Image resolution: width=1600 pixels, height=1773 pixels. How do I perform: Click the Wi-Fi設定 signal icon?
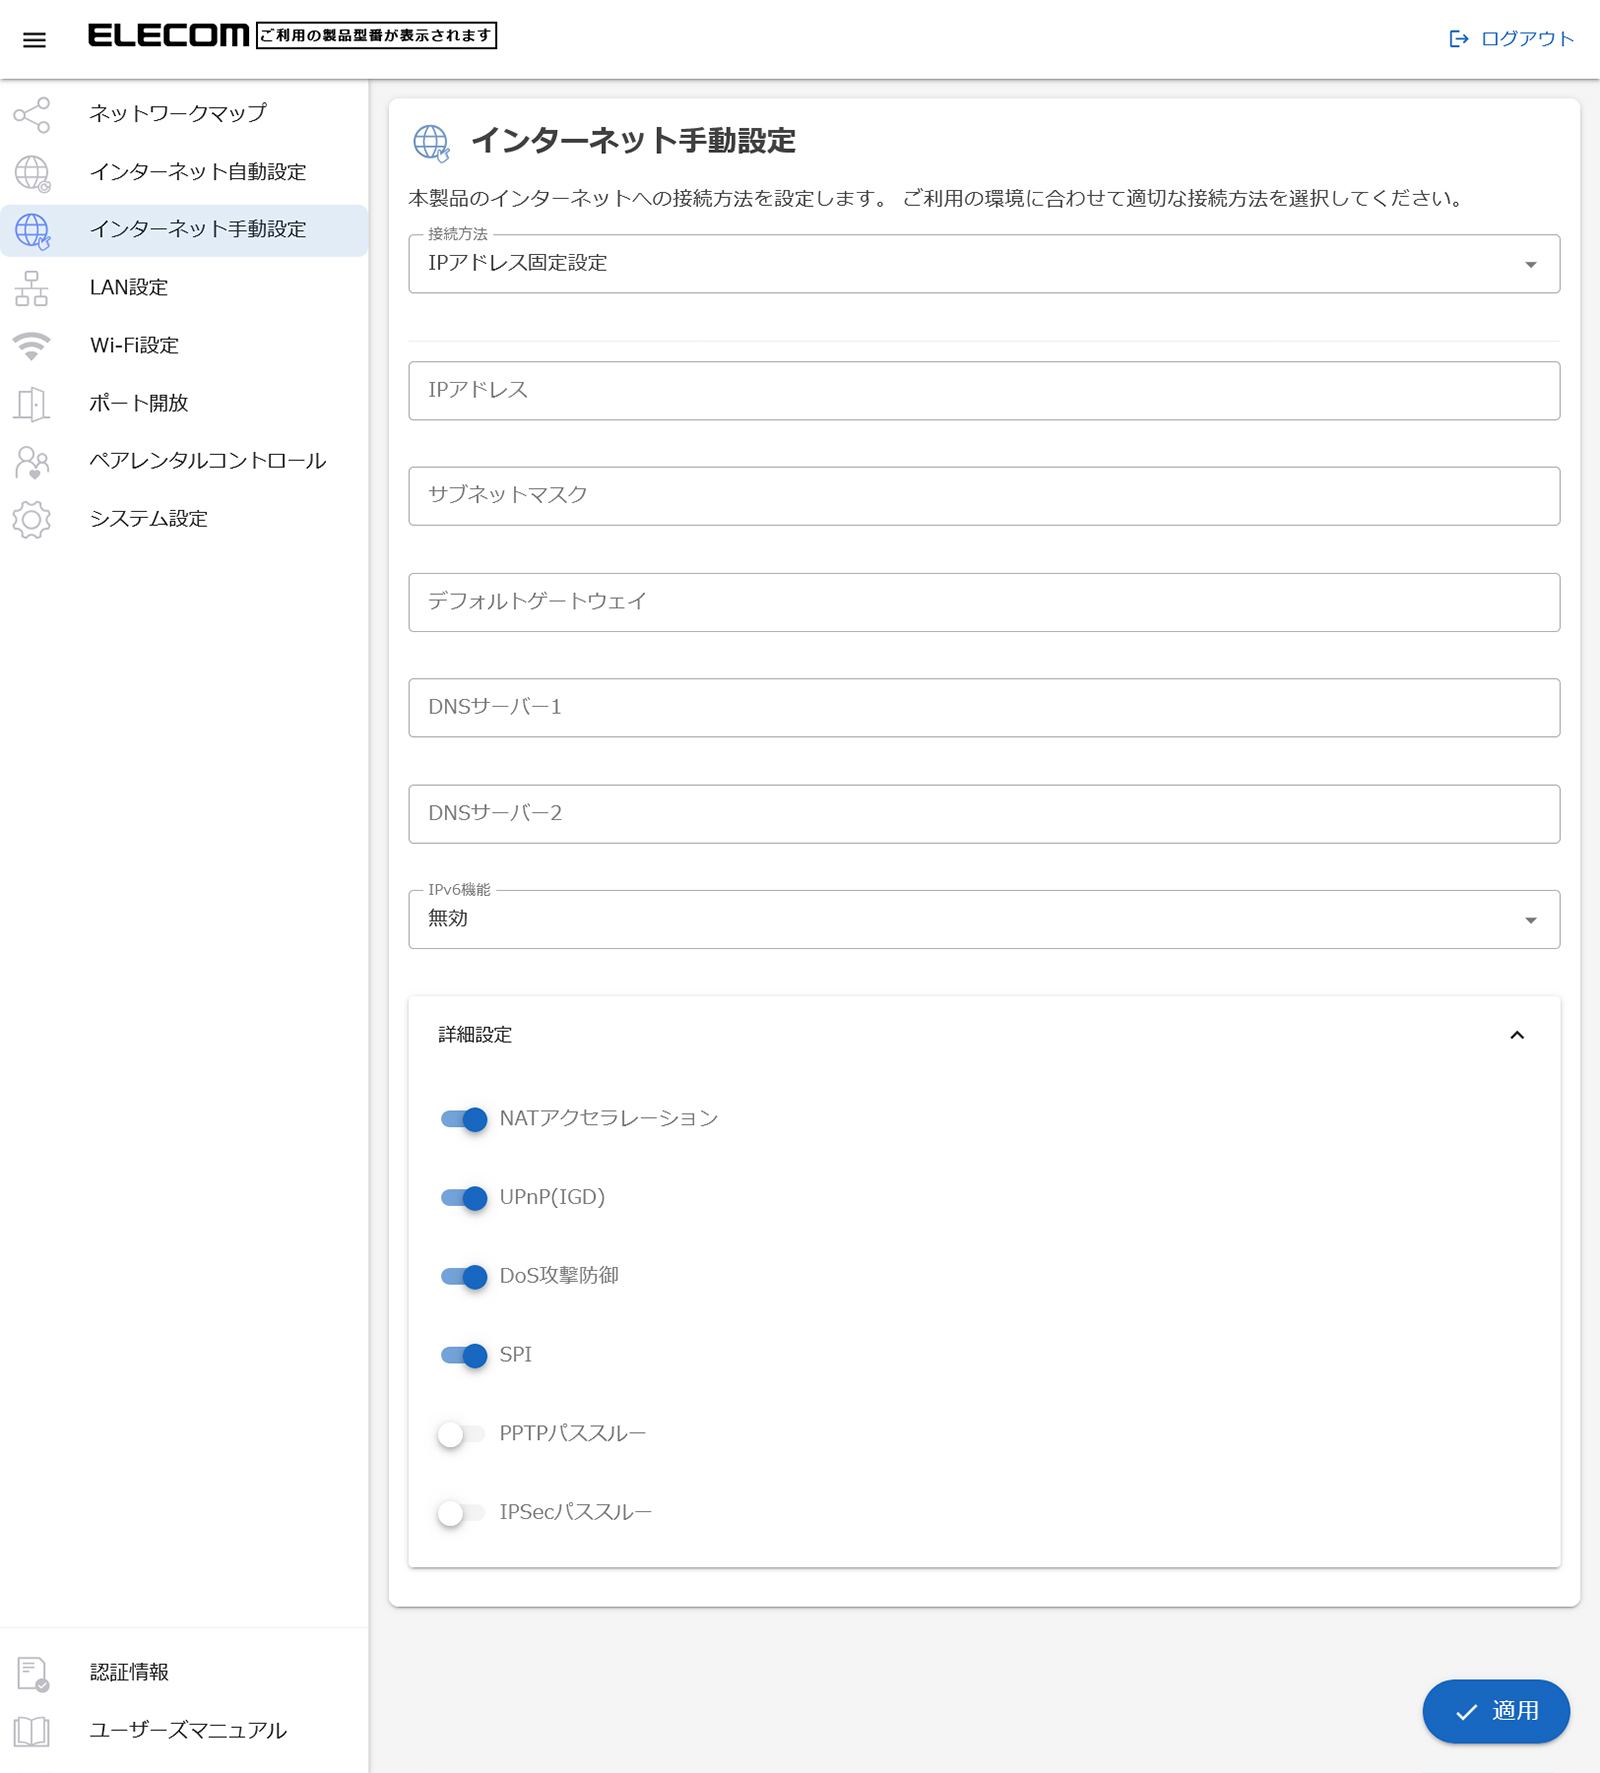(x=32, y=346)
